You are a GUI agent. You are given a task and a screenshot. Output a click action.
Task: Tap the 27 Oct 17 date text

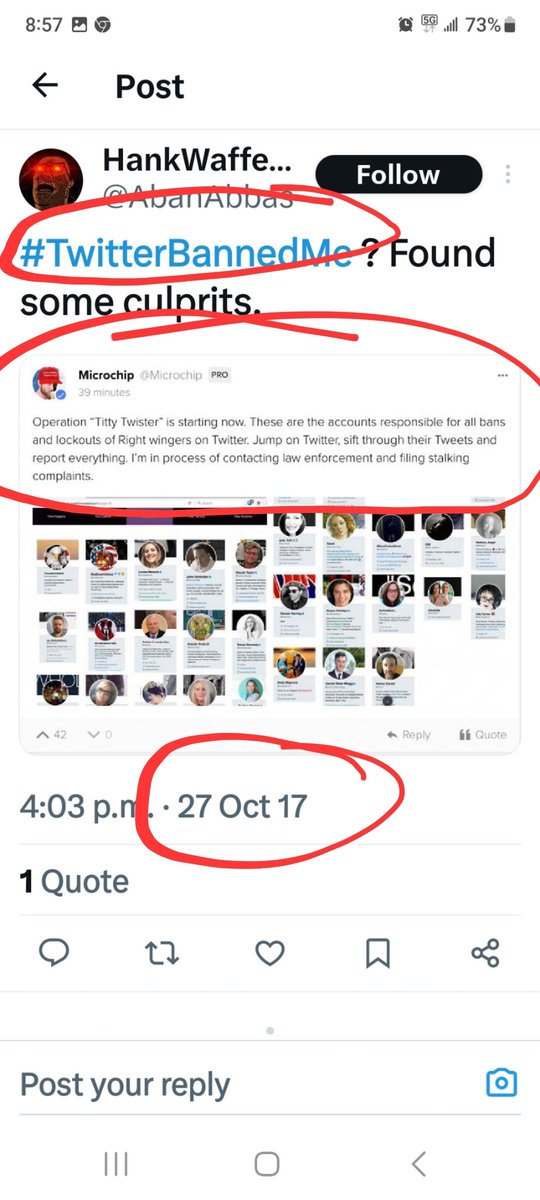tap(242, 806)
